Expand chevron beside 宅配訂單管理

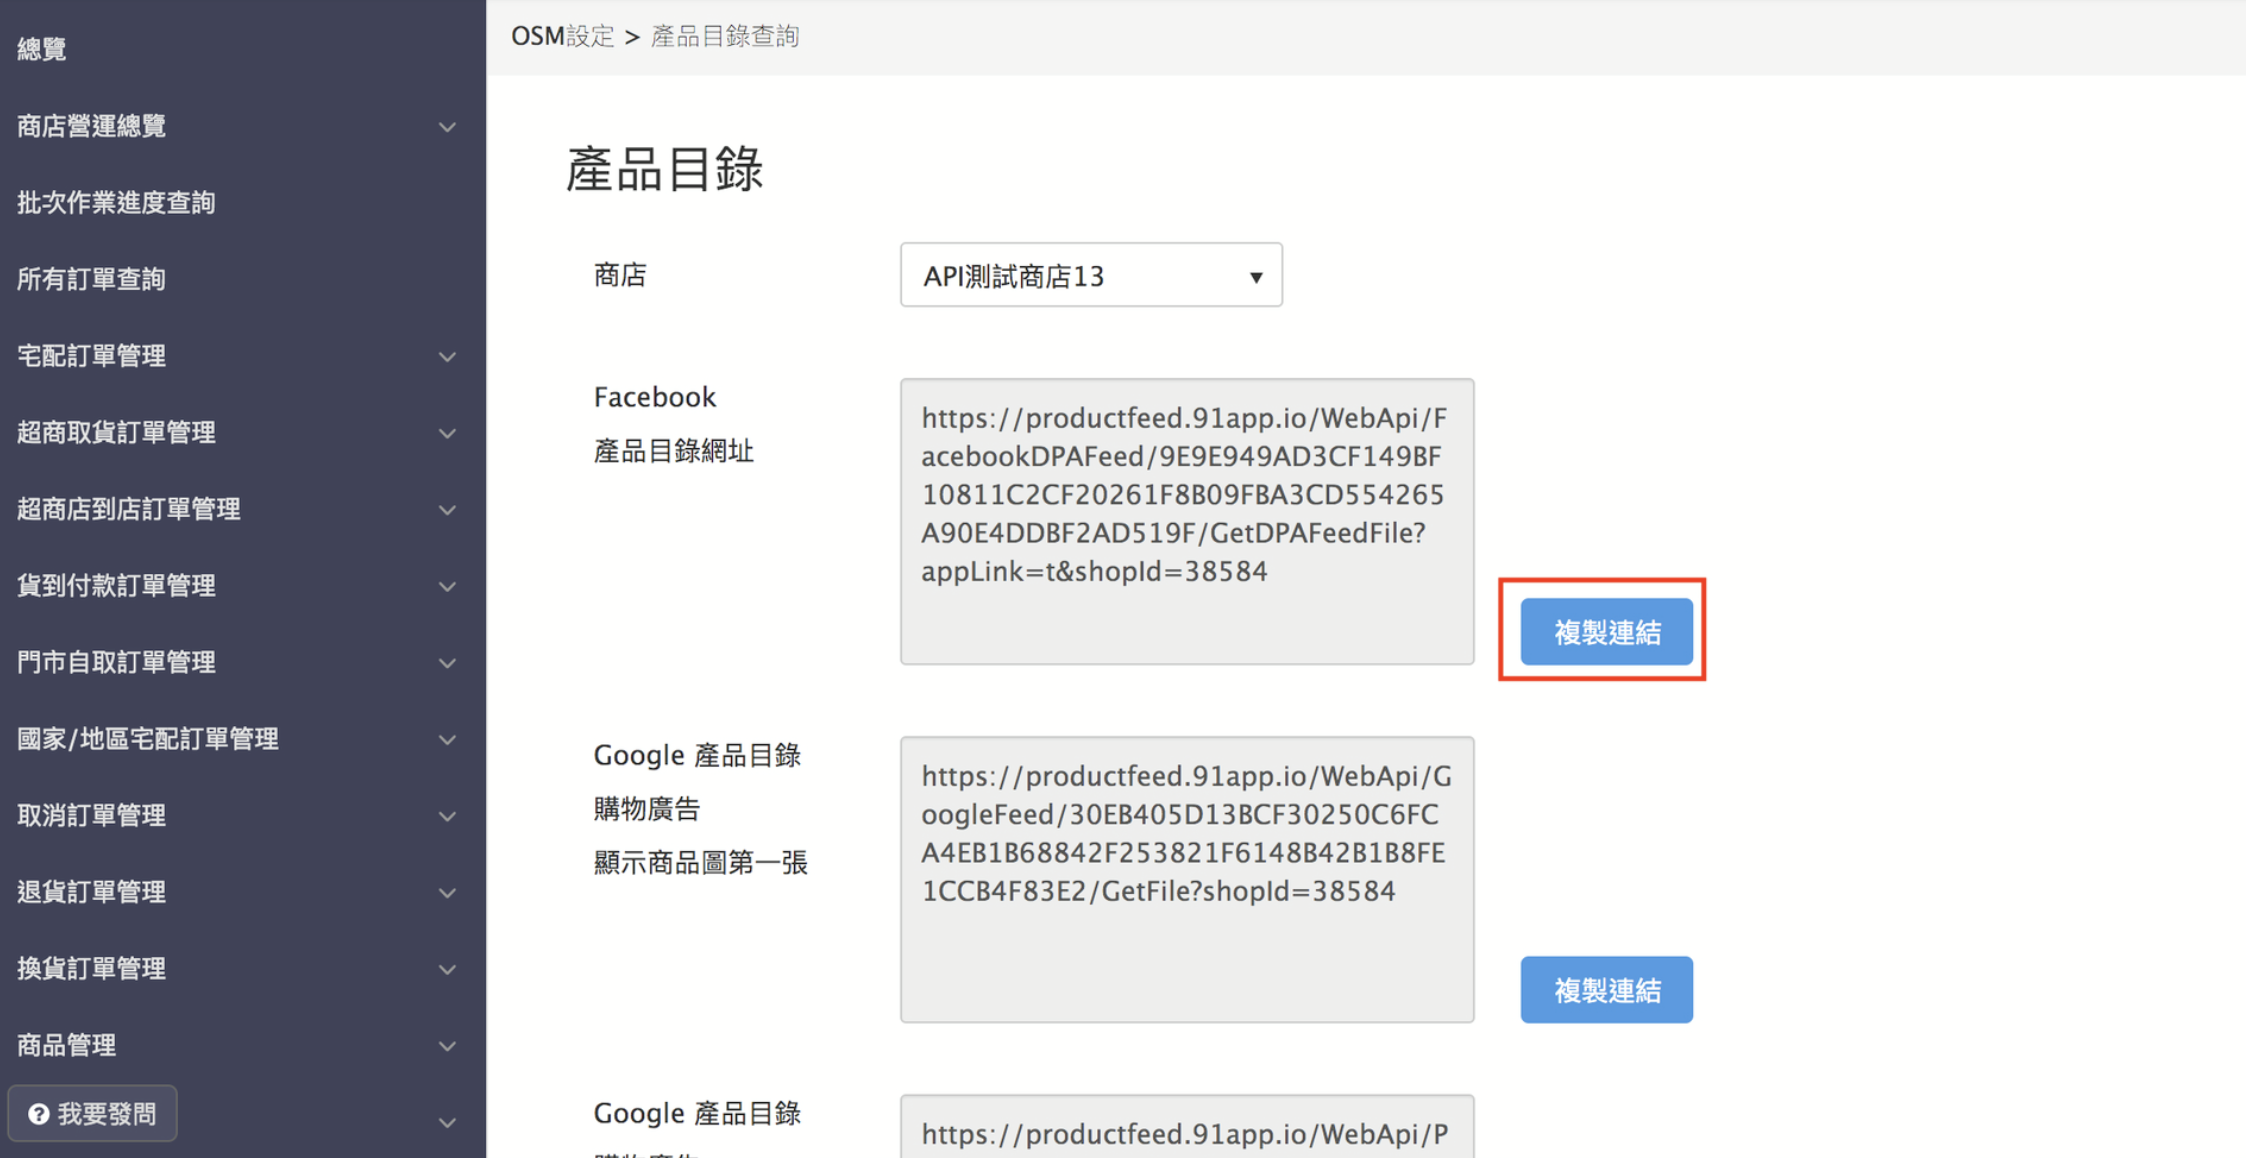[x=447, y=357]
